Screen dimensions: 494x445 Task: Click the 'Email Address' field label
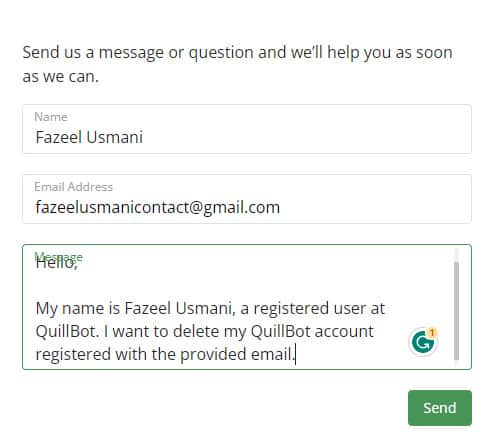(x=73, y=187)
